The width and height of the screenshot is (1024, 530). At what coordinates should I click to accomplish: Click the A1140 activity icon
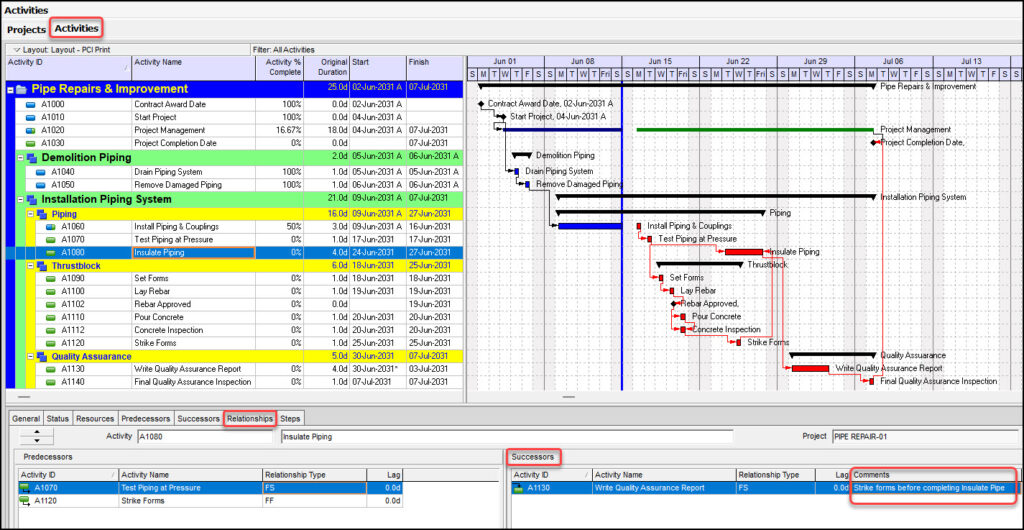pos(50,382)
